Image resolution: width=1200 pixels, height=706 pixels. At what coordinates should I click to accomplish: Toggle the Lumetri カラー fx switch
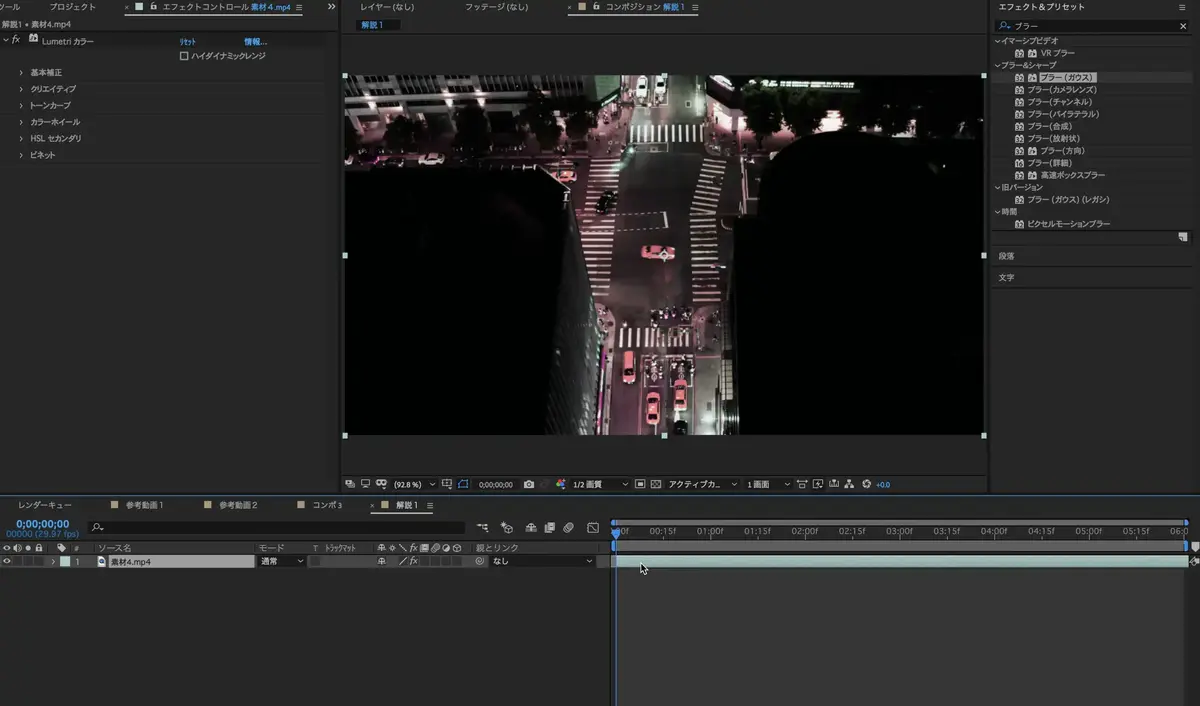(16, 40)
